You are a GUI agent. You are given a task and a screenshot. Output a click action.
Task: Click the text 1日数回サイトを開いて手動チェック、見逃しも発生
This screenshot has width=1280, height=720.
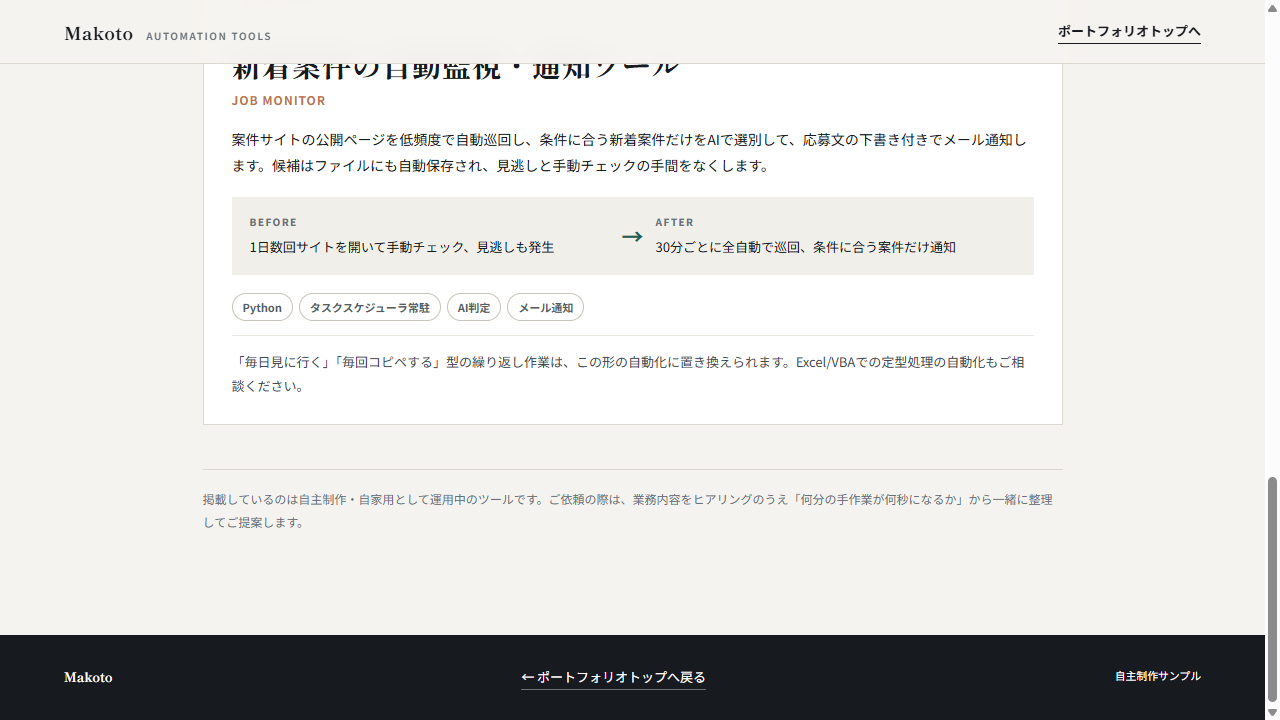(402, 247)
